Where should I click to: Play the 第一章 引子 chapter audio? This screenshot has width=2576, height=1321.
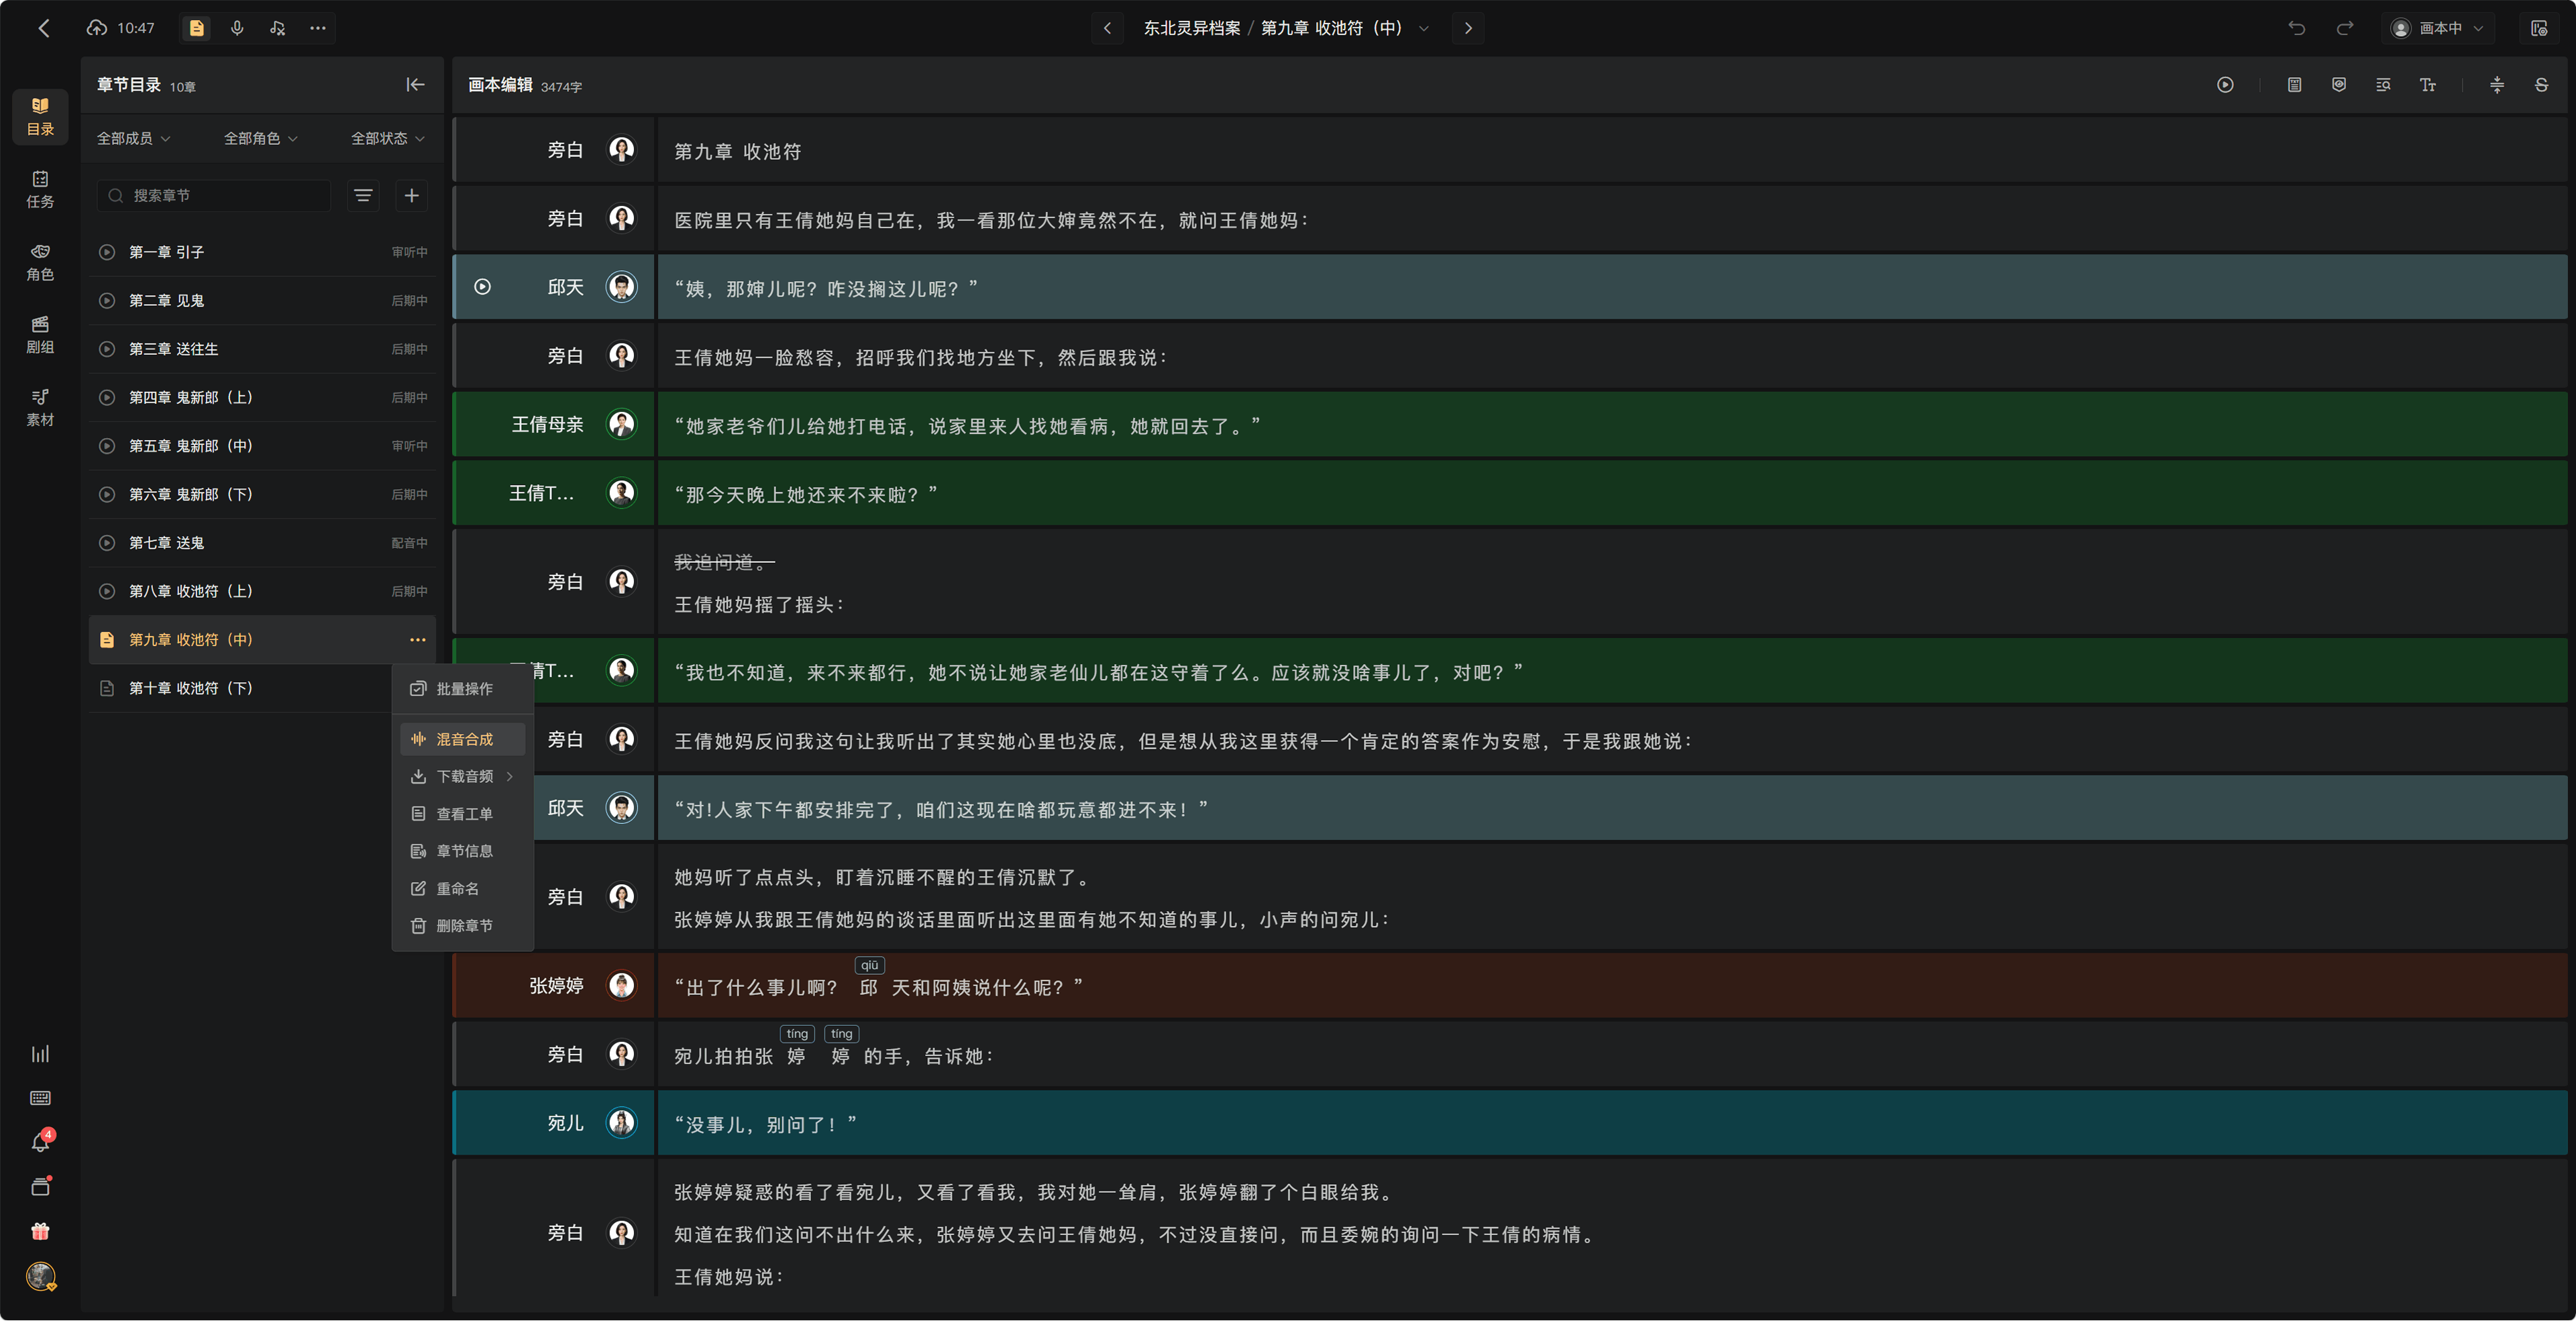[107, 252]
